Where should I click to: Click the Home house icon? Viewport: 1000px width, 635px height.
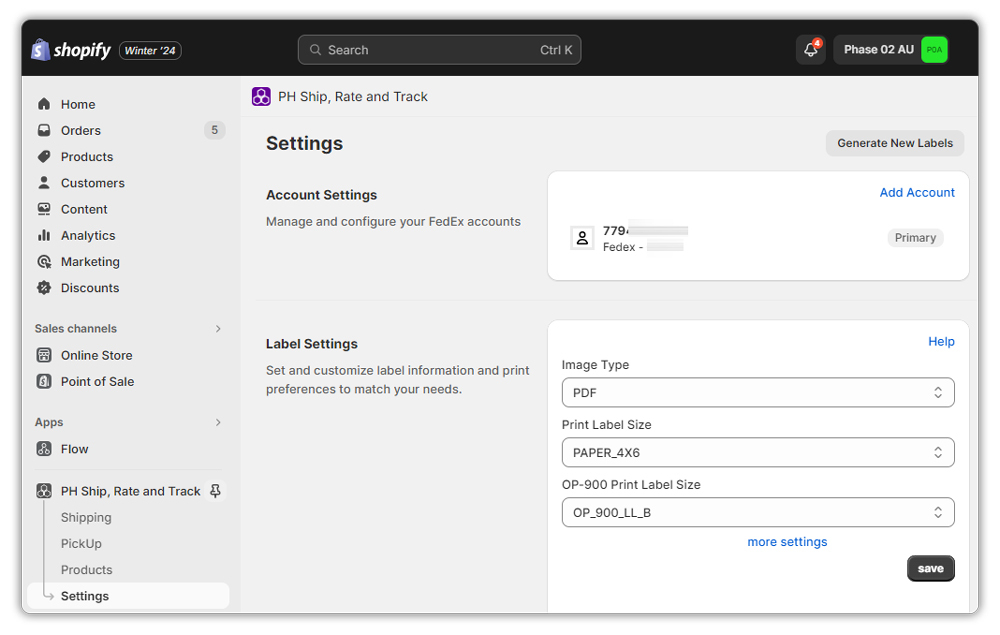[44, 104]
